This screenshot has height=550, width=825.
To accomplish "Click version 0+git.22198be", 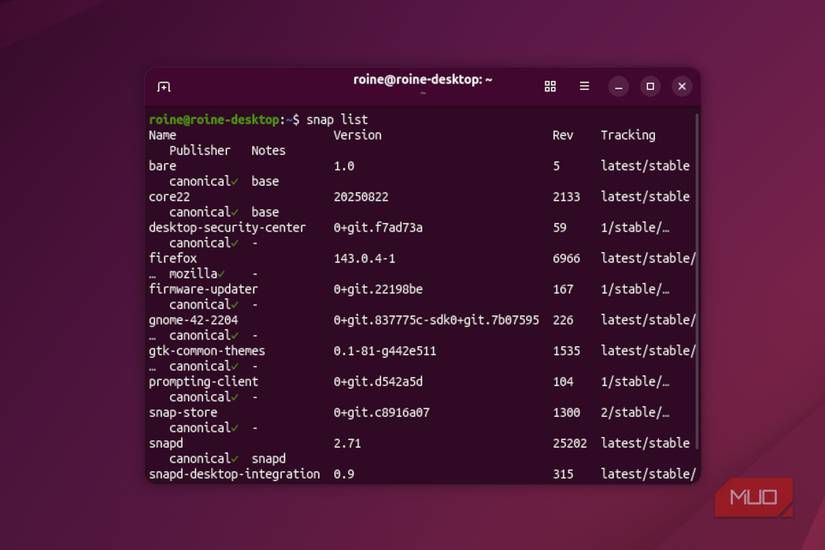I will click(x=378, y=289).
